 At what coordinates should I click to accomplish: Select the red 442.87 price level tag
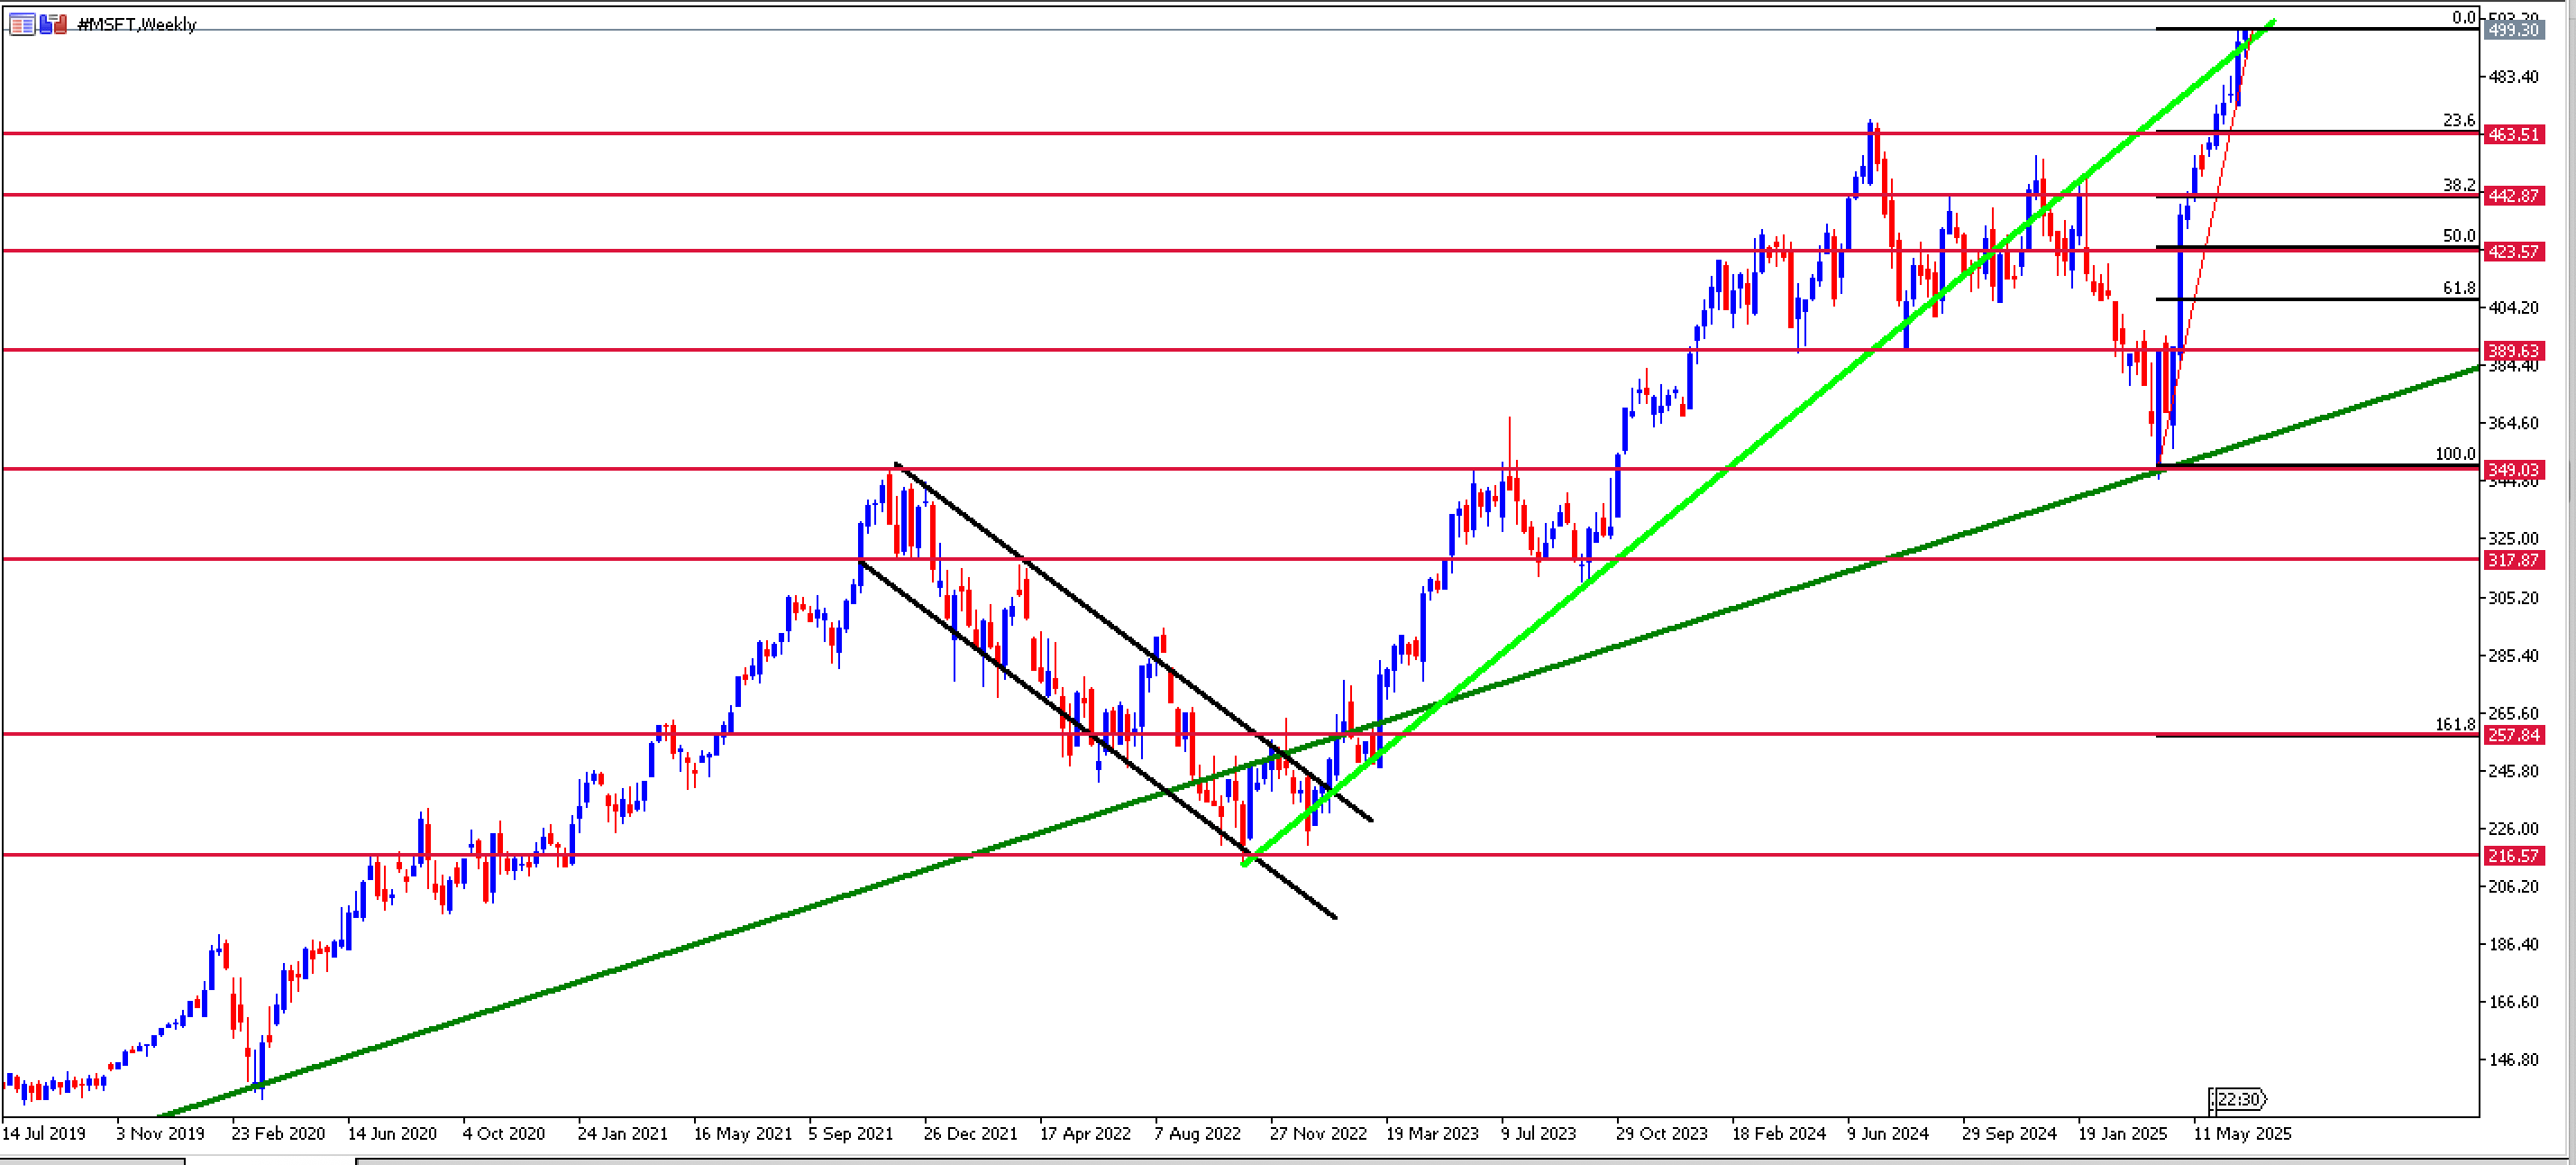click(2513, 195)
